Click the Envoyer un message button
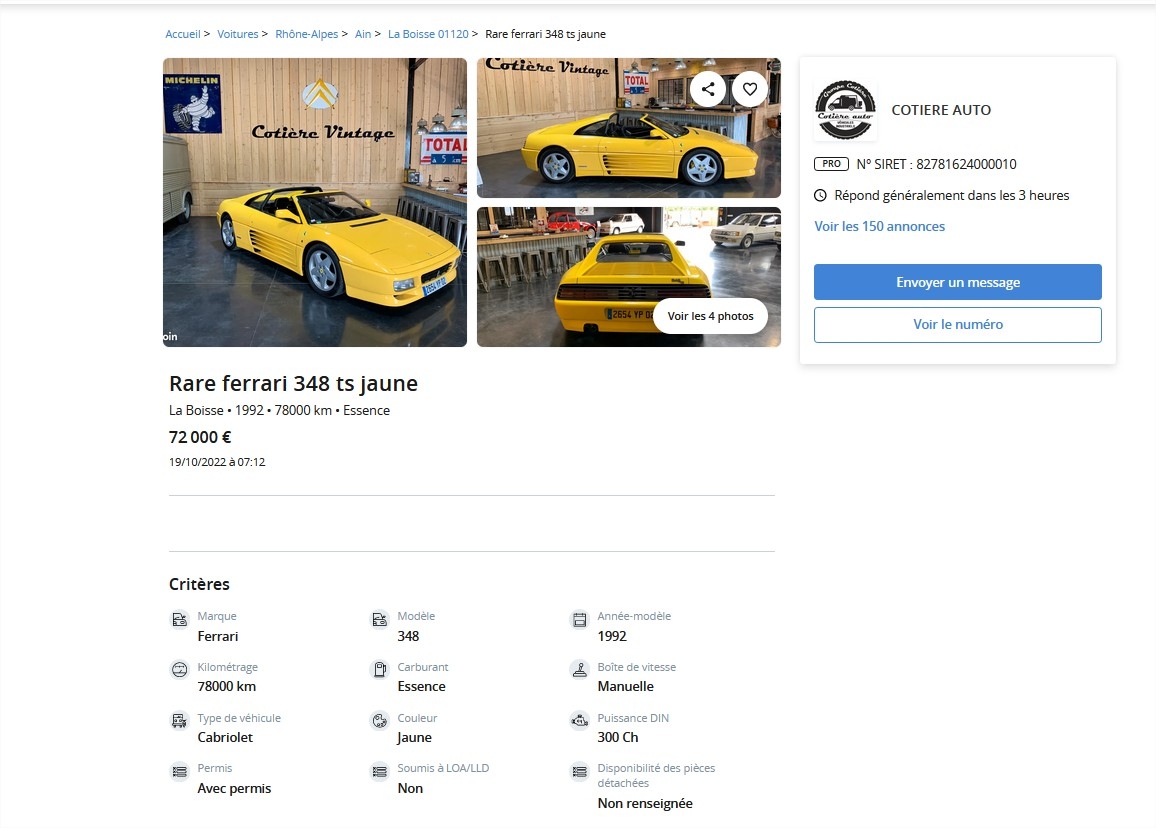 958,282
